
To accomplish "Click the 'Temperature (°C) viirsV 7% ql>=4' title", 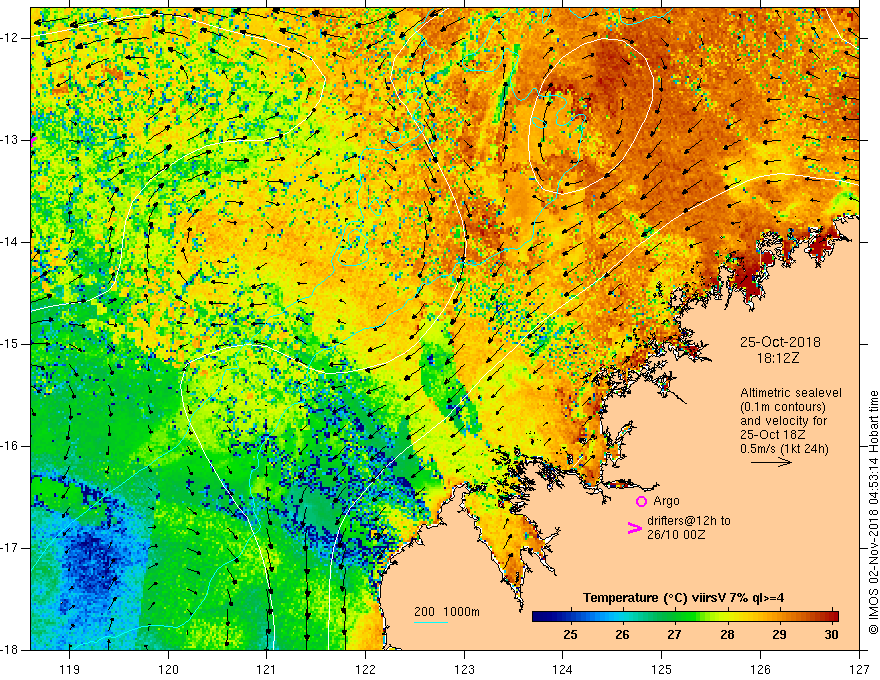I will (683, 598).
